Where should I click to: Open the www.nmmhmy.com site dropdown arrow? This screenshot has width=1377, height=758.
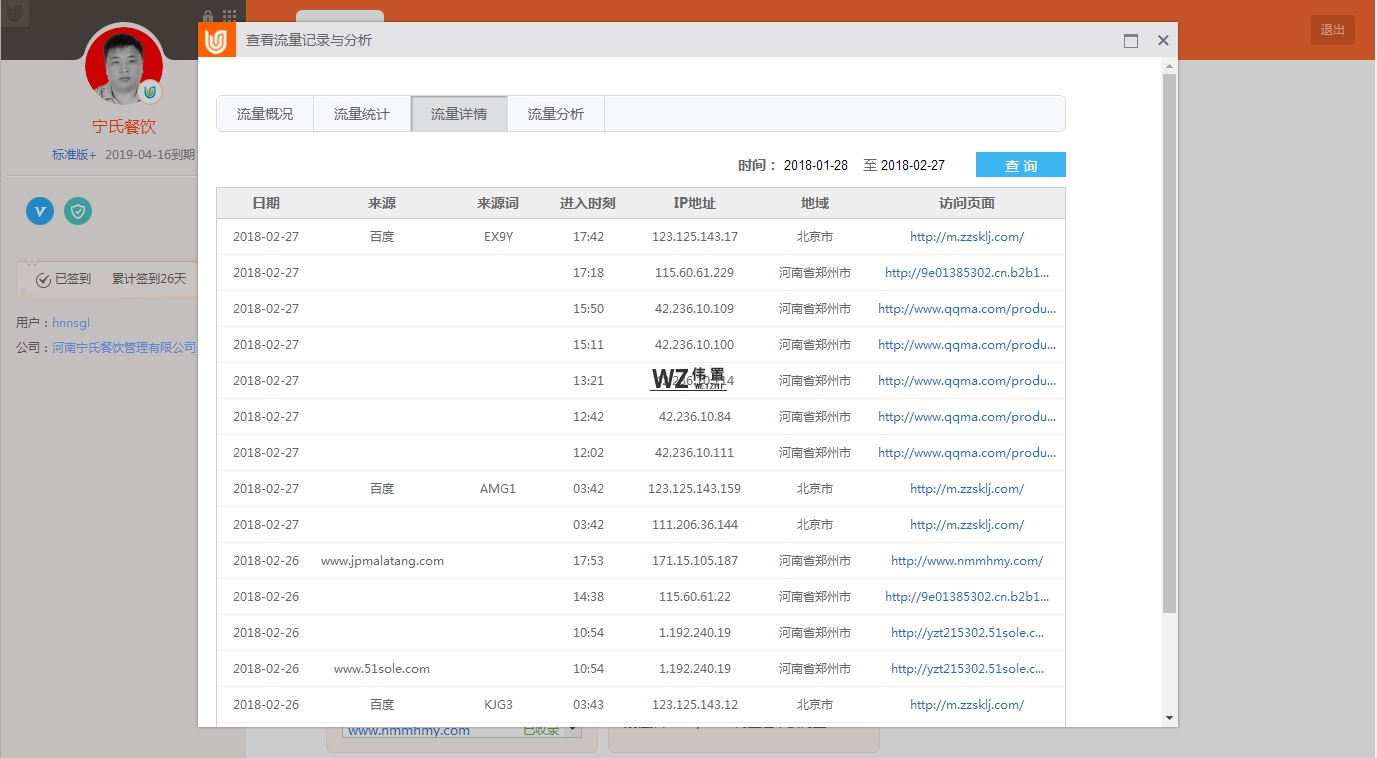574,731
